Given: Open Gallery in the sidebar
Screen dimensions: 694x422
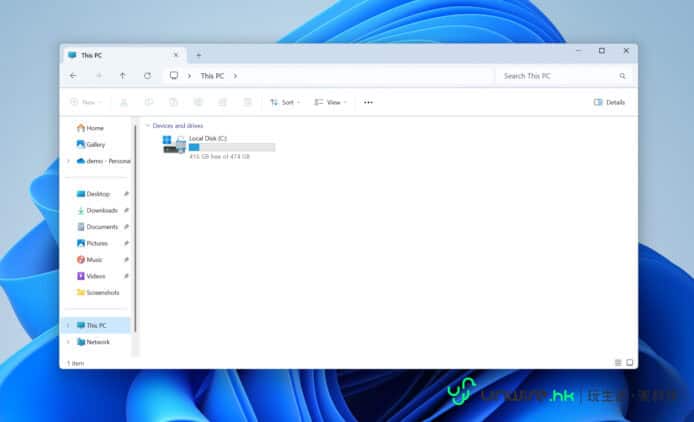Looking at the screenshot, I should 95,144.
